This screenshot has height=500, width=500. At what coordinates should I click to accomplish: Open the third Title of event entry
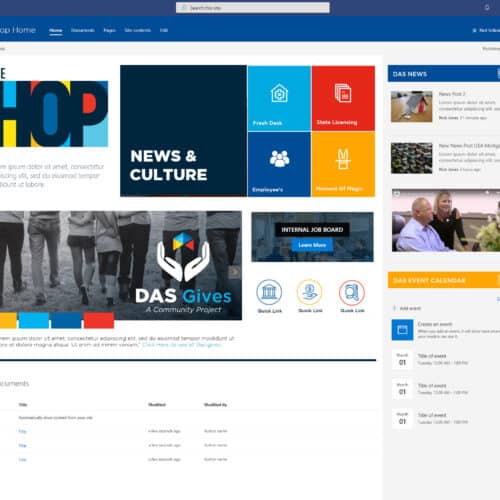(x=432, y=415)
